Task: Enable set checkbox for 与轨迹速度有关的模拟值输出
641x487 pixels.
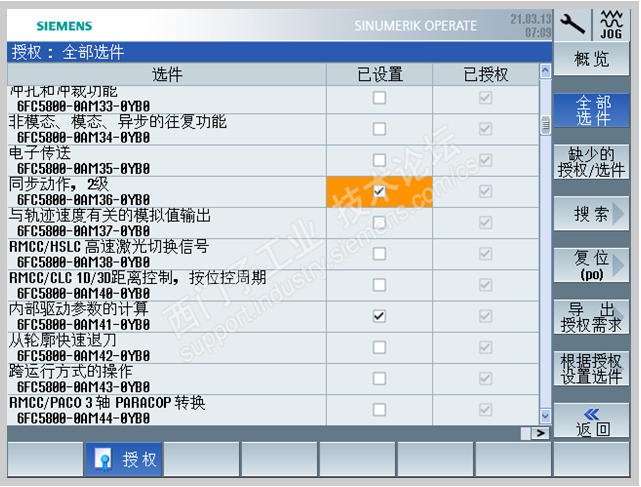Action: (x=379, y=222)
